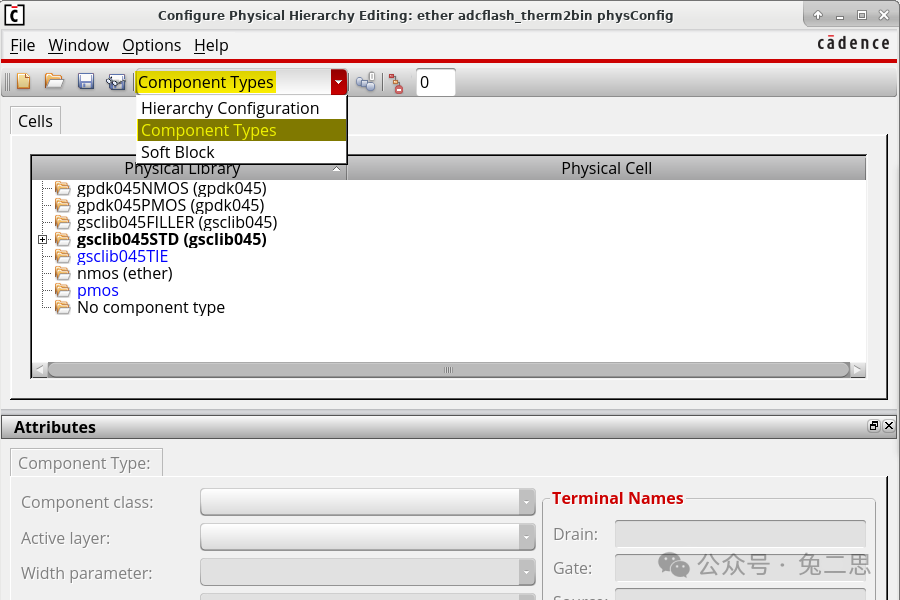The width and height of the screenshot is (900, 600).
Task: Select gpdk045NMOS (gpdk045) row
Action: (x=172, y=188)
